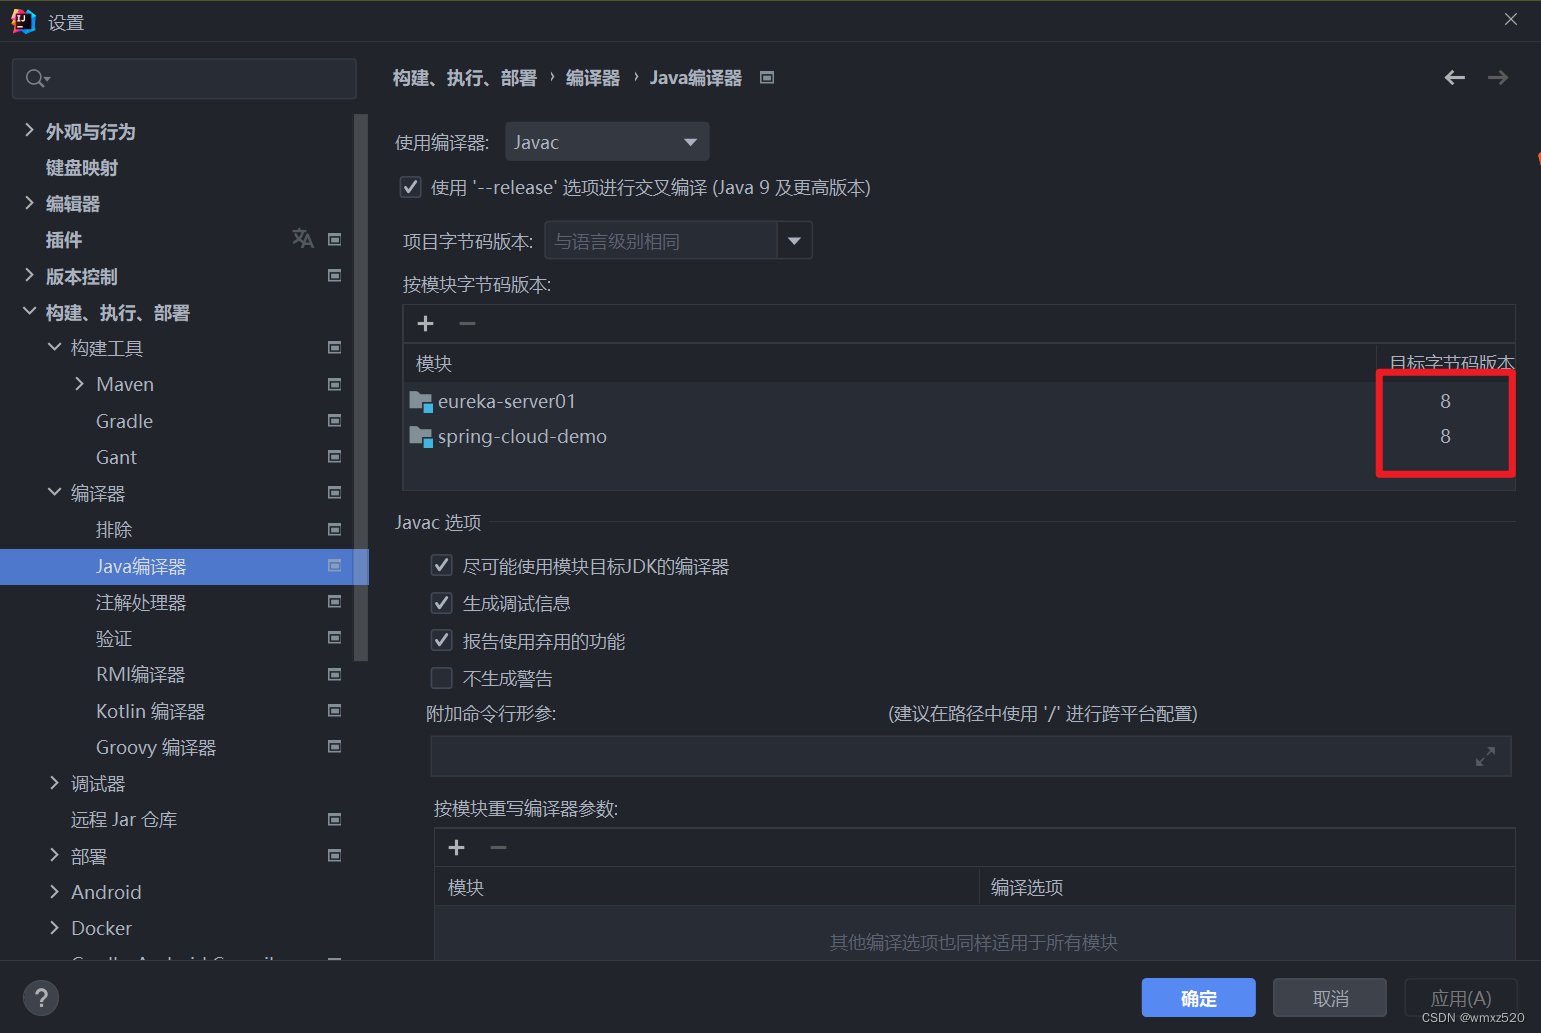Open the 部署 settings page
Screen dimensions: 1541x1033
pyautogui.click(x=89, y=856)
